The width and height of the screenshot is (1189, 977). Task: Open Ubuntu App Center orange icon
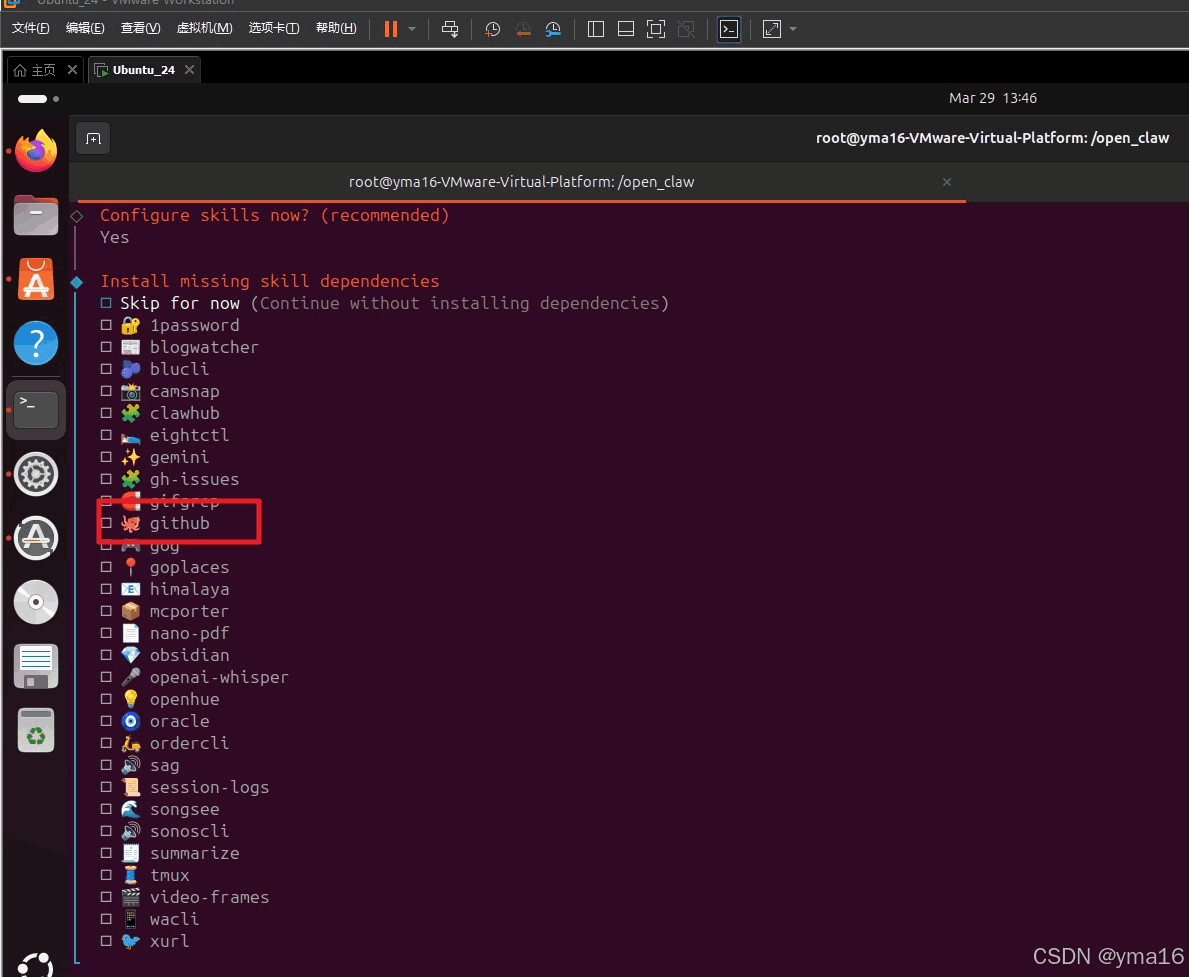coord(36,279)
